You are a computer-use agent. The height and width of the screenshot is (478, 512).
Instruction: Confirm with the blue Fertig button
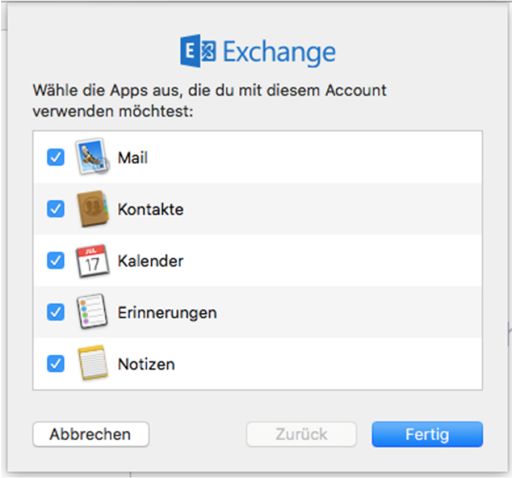(x=427, y=434)
